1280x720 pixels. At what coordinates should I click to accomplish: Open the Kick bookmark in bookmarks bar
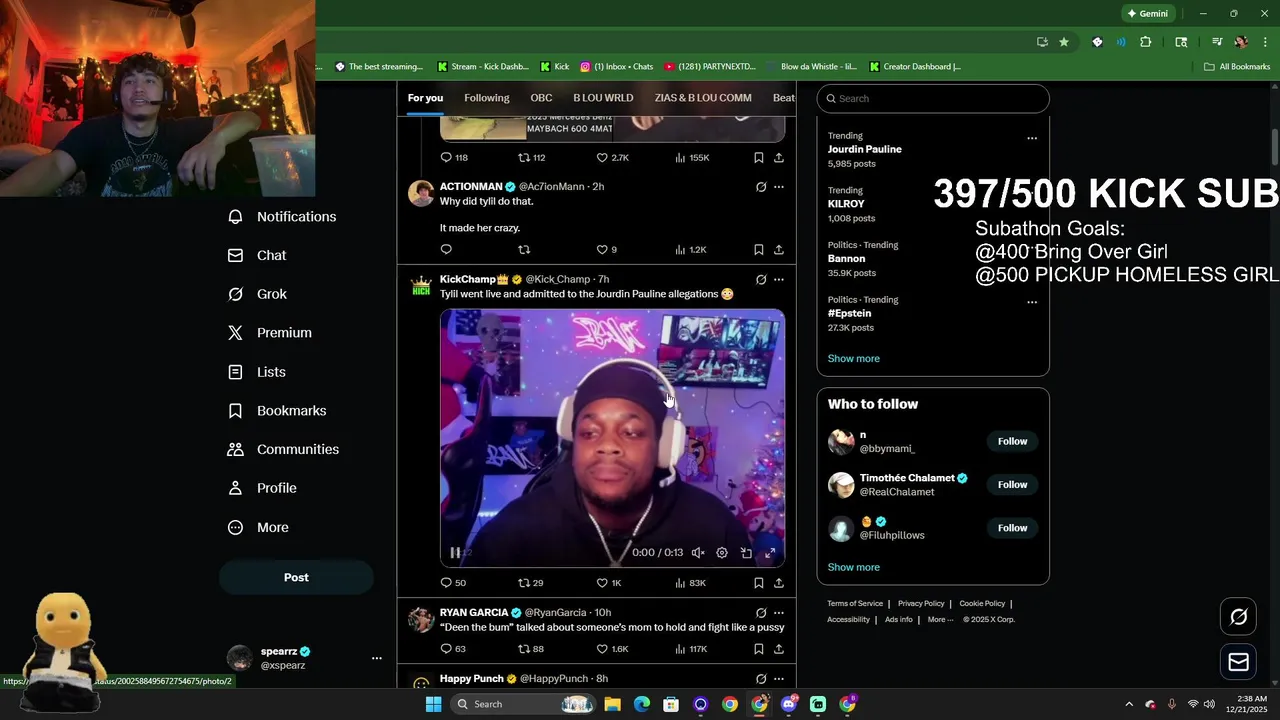(555, 67)
